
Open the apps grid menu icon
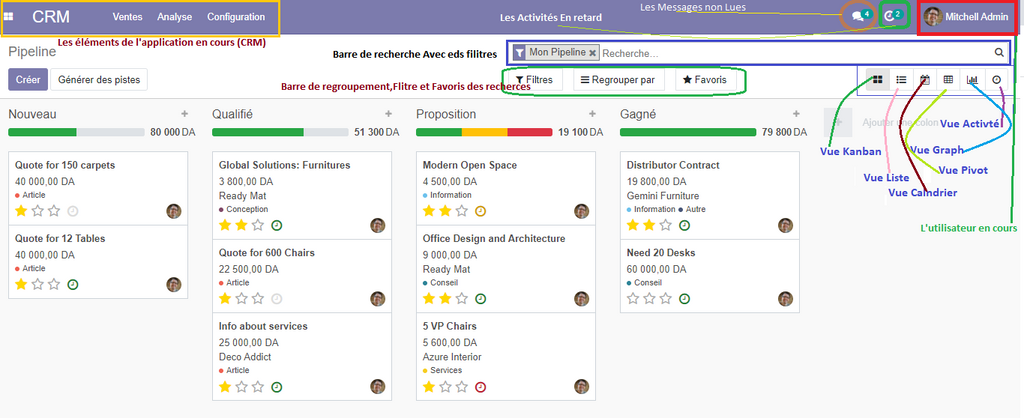click(9, 17)
